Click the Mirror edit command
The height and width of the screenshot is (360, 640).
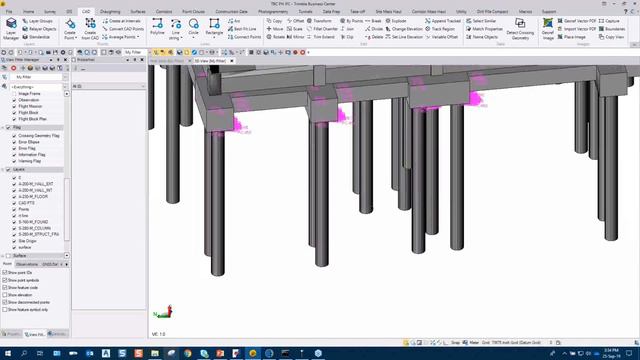pos(296,37)
